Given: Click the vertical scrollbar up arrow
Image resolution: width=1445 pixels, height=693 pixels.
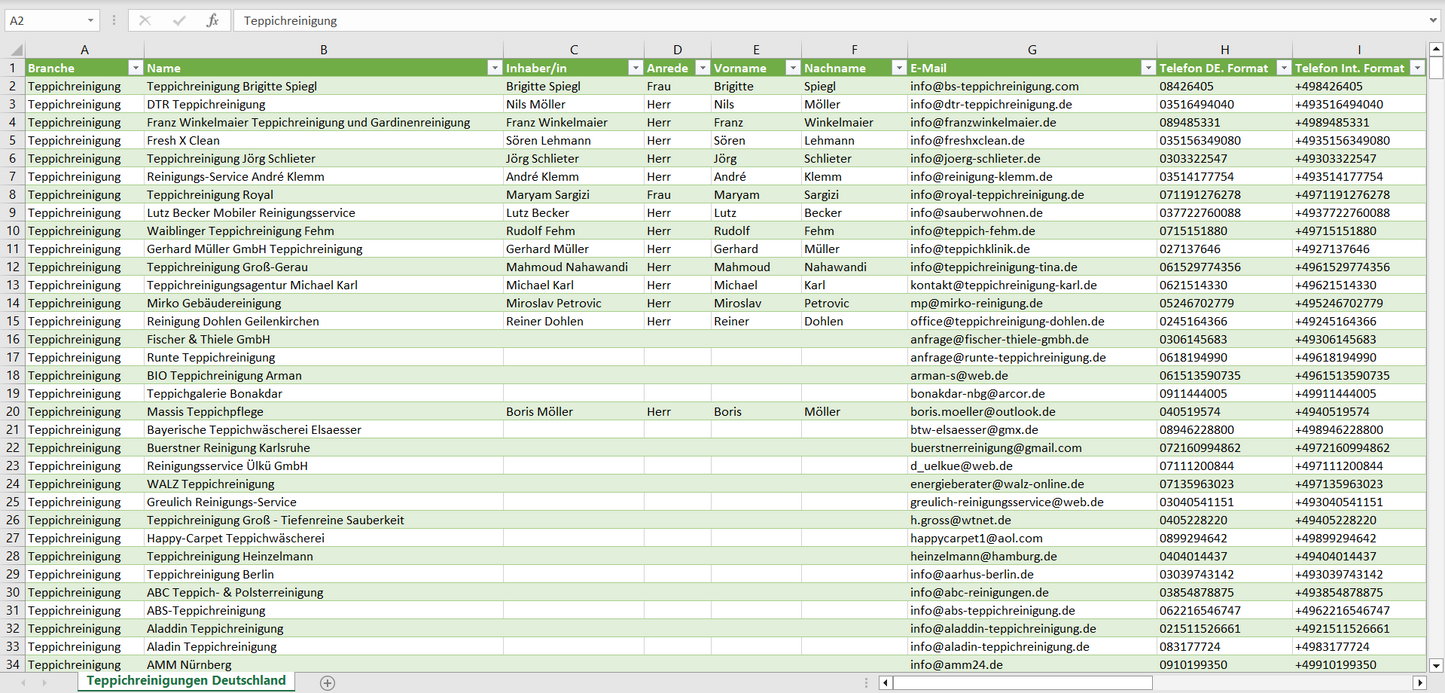Looking at the screenshot, I should 1436,49.
